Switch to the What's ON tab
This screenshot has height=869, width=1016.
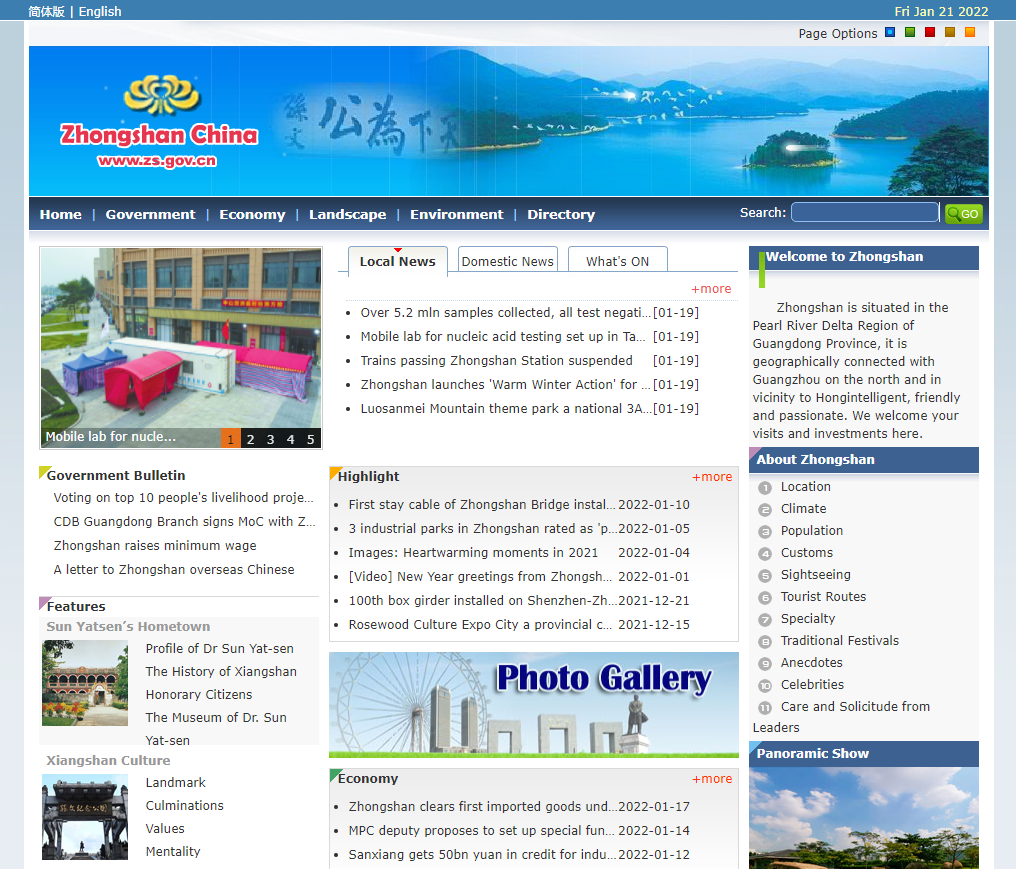tap(618, 261)
